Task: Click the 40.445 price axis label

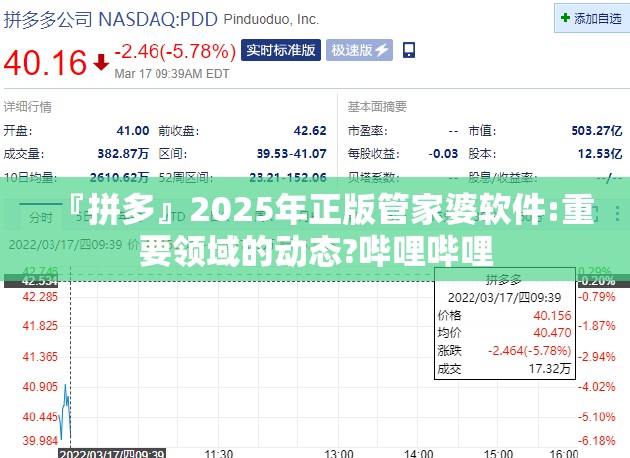Action: (x=40, y=417)
